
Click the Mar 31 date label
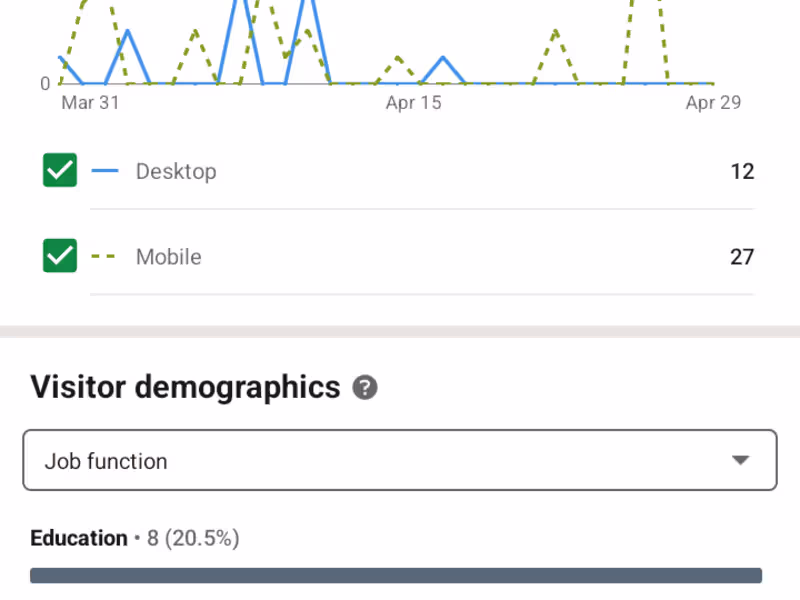[x=90, y=103]
